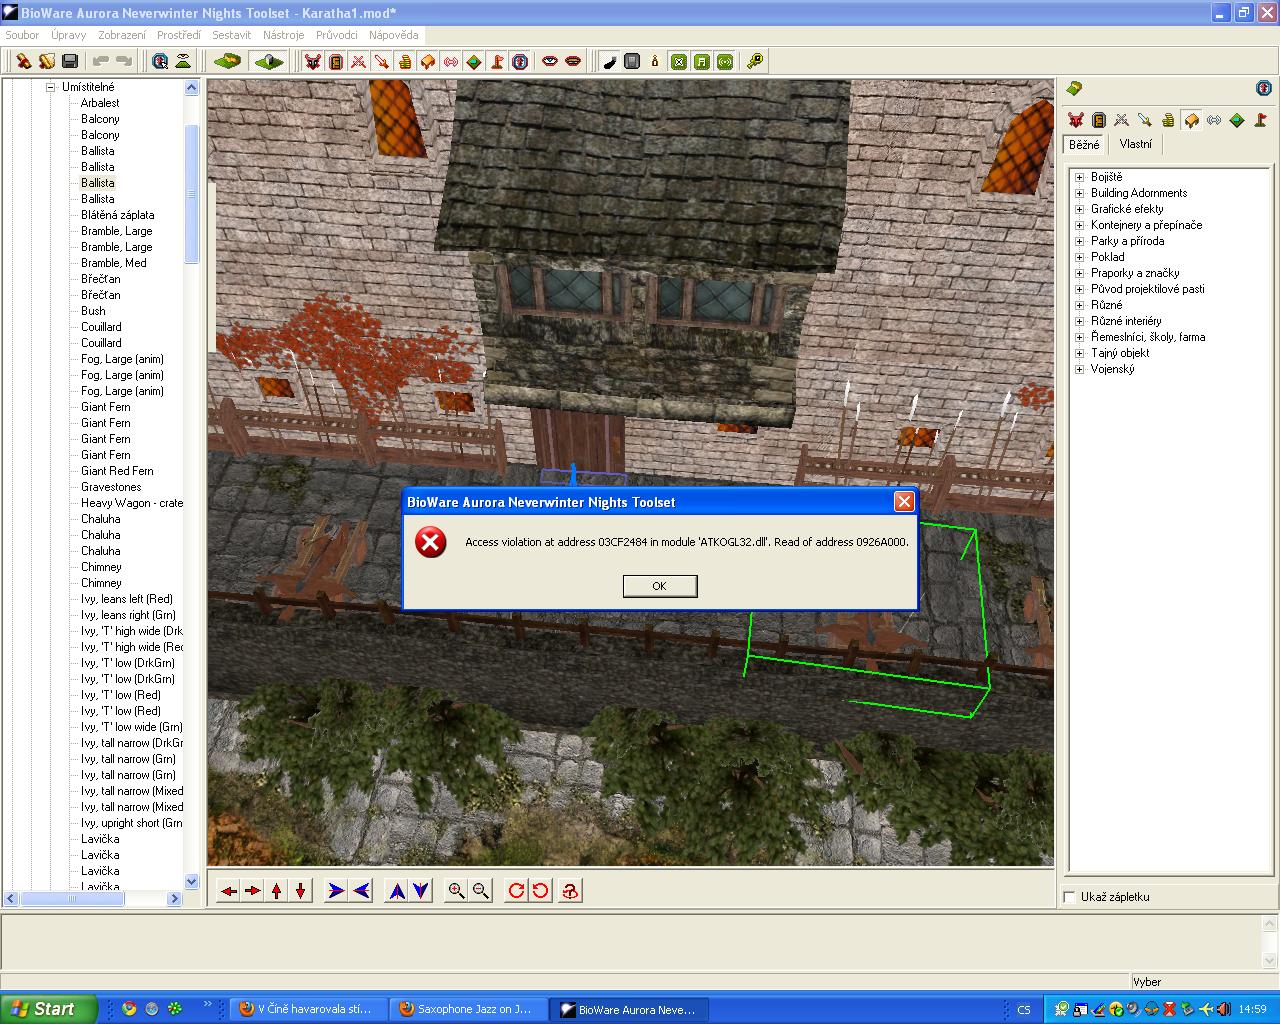Screen dimensions: 1280x1024
Task: Click the zoom in magnifier button
Action: click(x=456, y=890)
